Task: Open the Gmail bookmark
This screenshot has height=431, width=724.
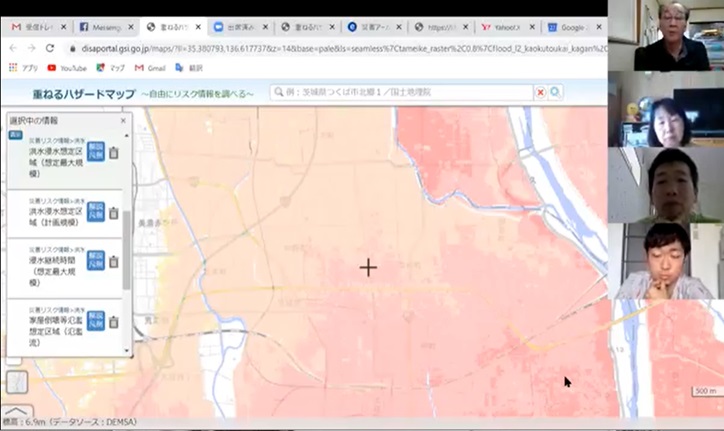Action: (x=150, y=68)
